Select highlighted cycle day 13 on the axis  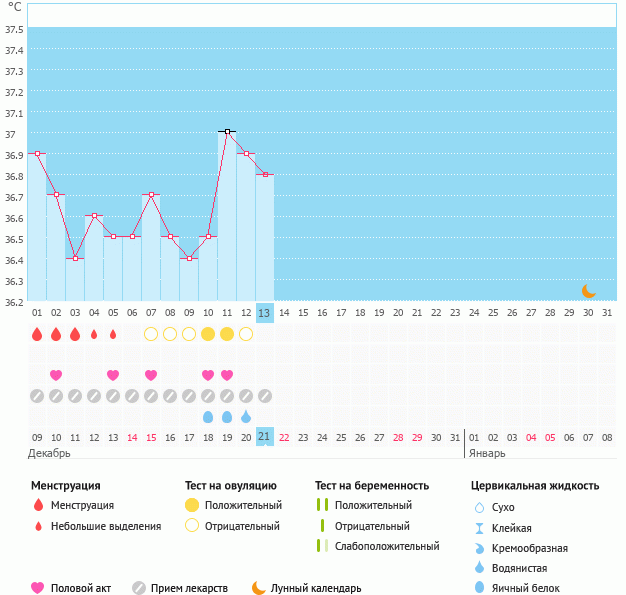pyautogui.click(x=264, y=313)
